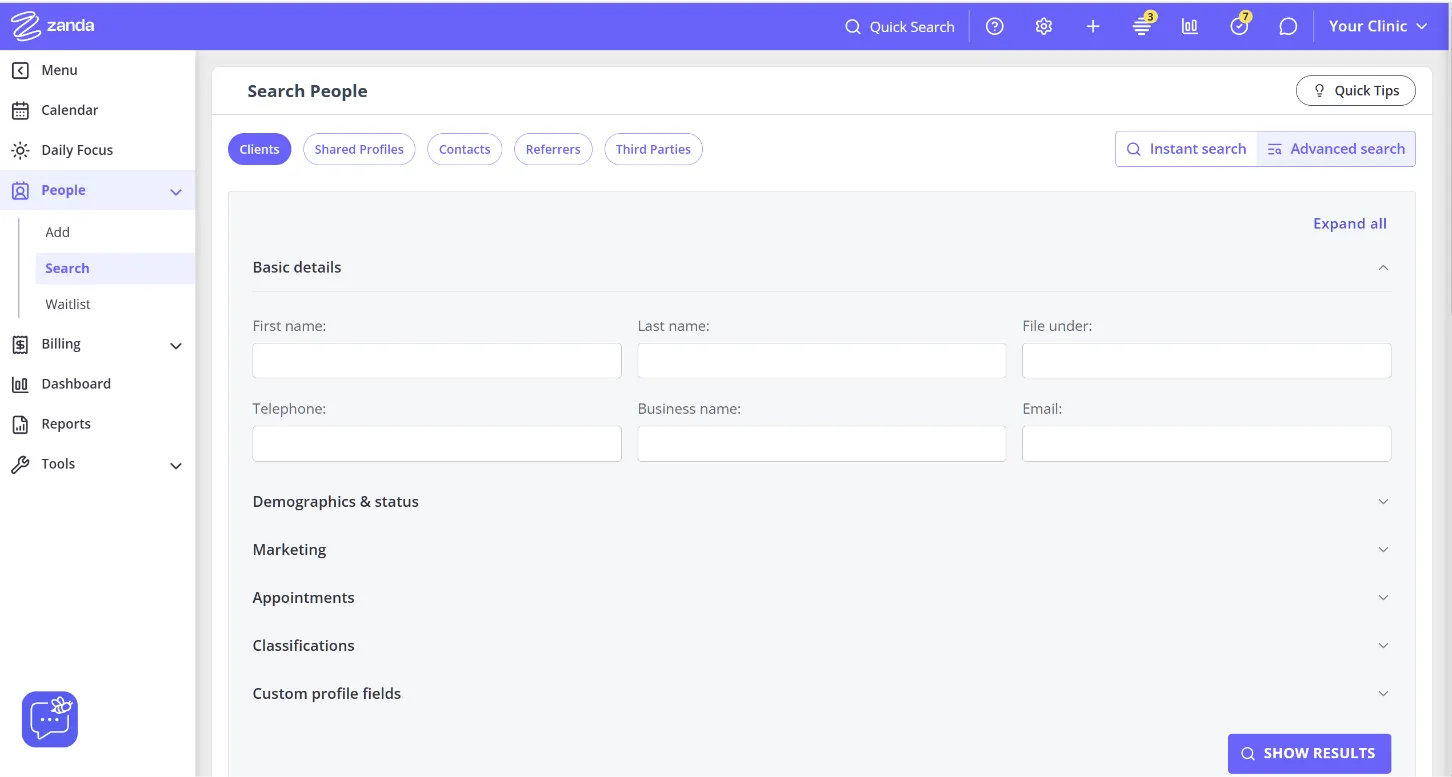Open the settings gear icon
Viewport: 1452px width, 777px height.
pos(1044,27)
